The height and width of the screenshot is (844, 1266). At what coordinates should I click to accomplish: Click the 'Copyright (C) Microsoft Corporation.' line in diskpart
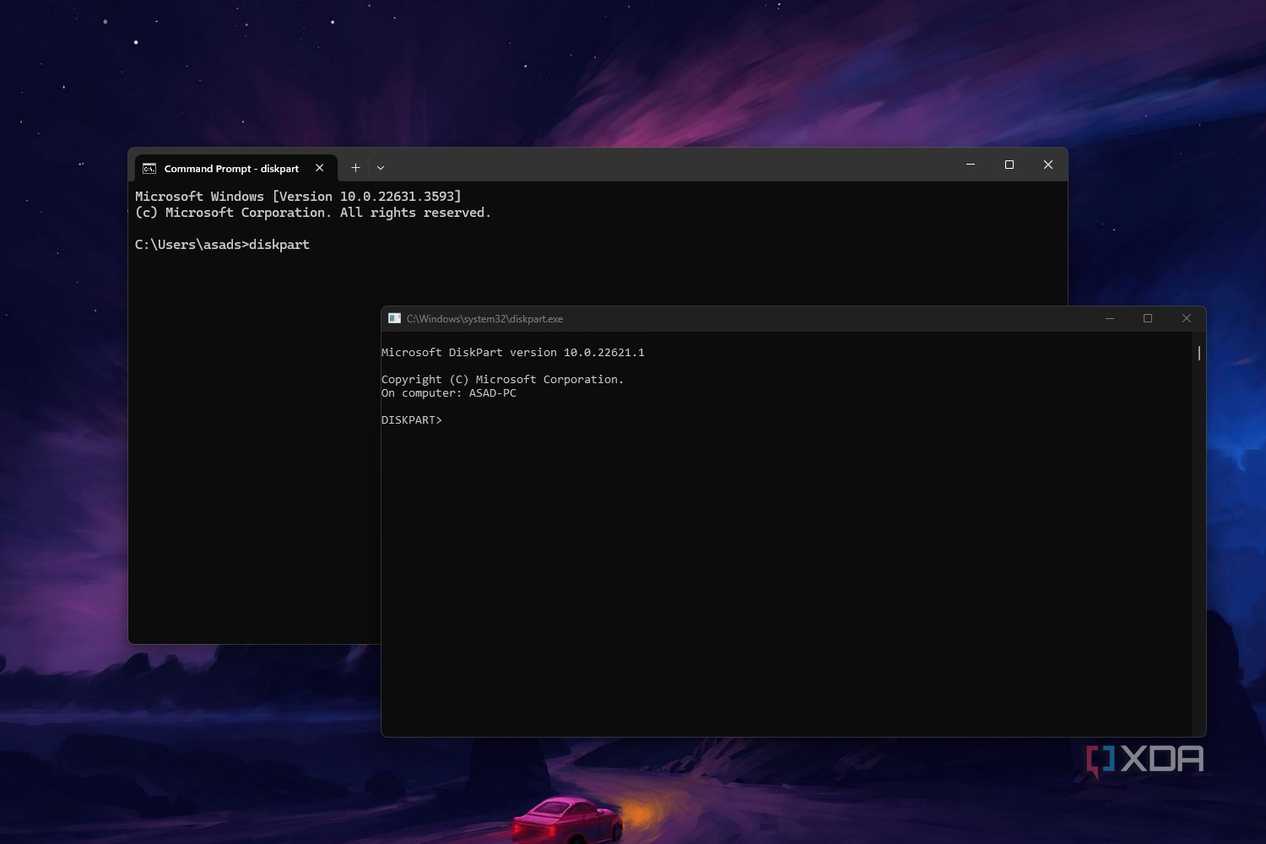pos(502,380)
